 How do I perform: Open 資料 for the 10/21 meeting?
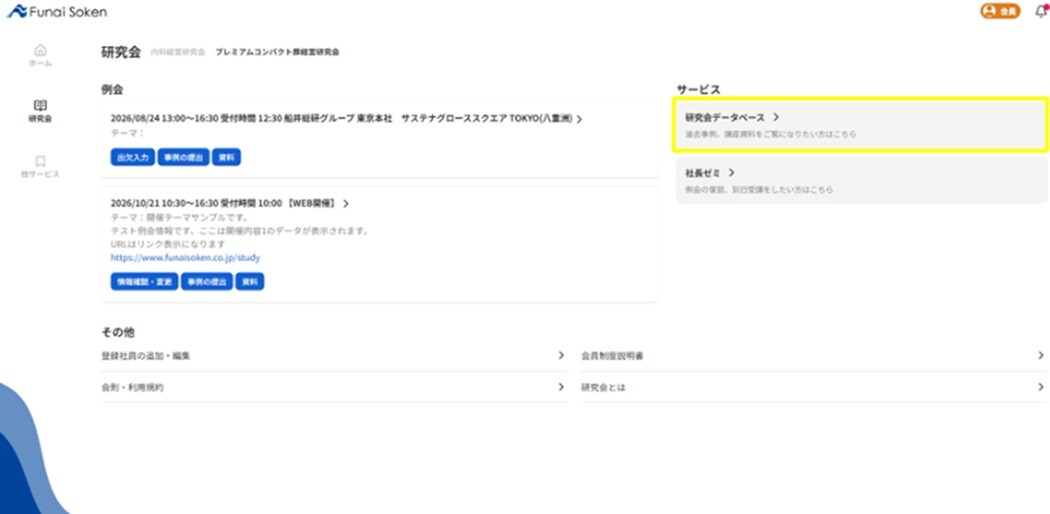pyautogui.click(x=250, y=282)
